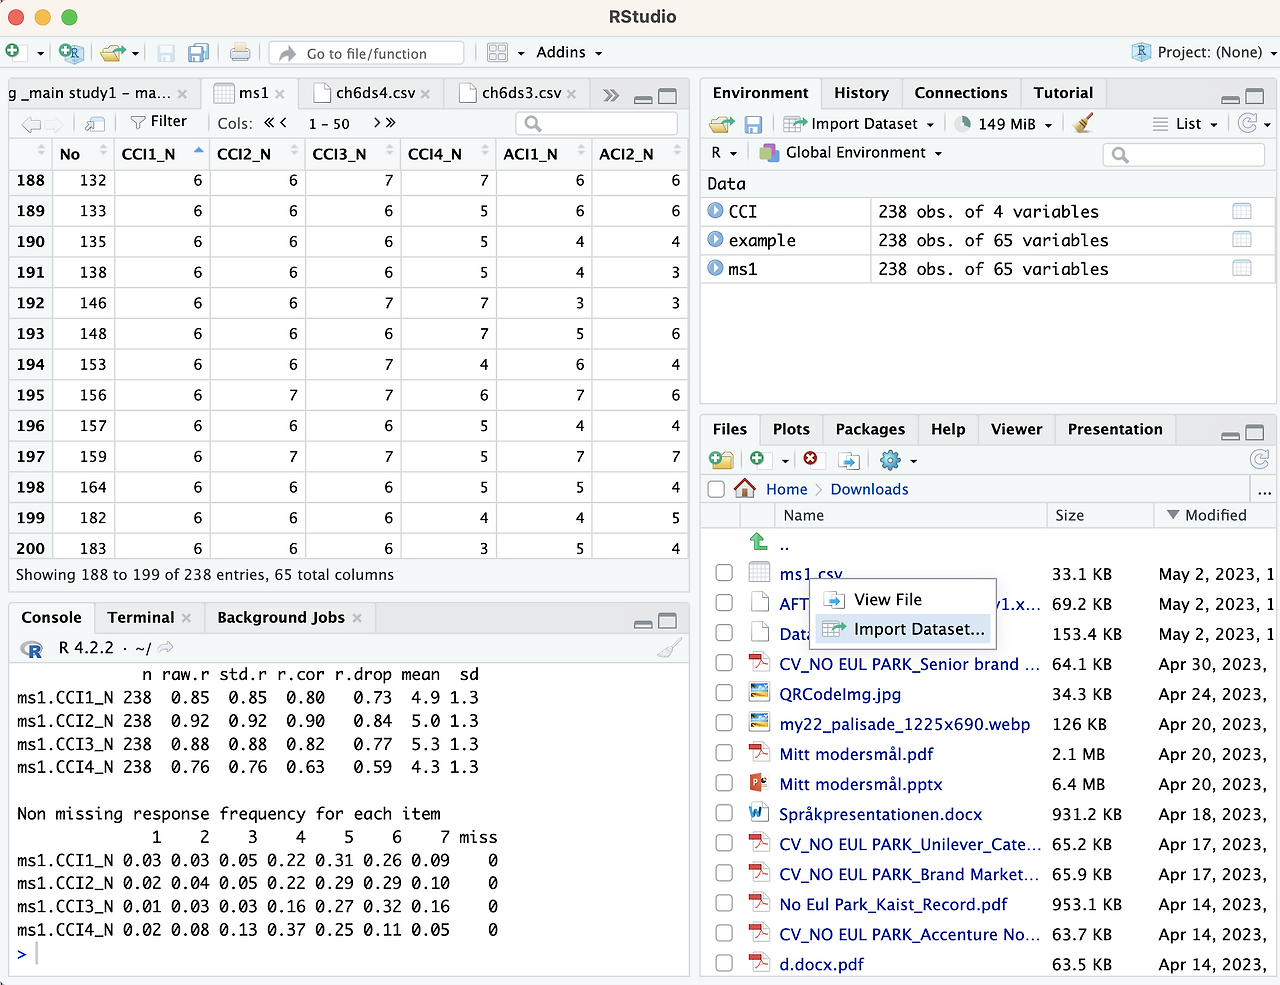View the CCI dataset in the Environment
The width and height of the screenshot is (1280, 985).
tap(1242, 211)
